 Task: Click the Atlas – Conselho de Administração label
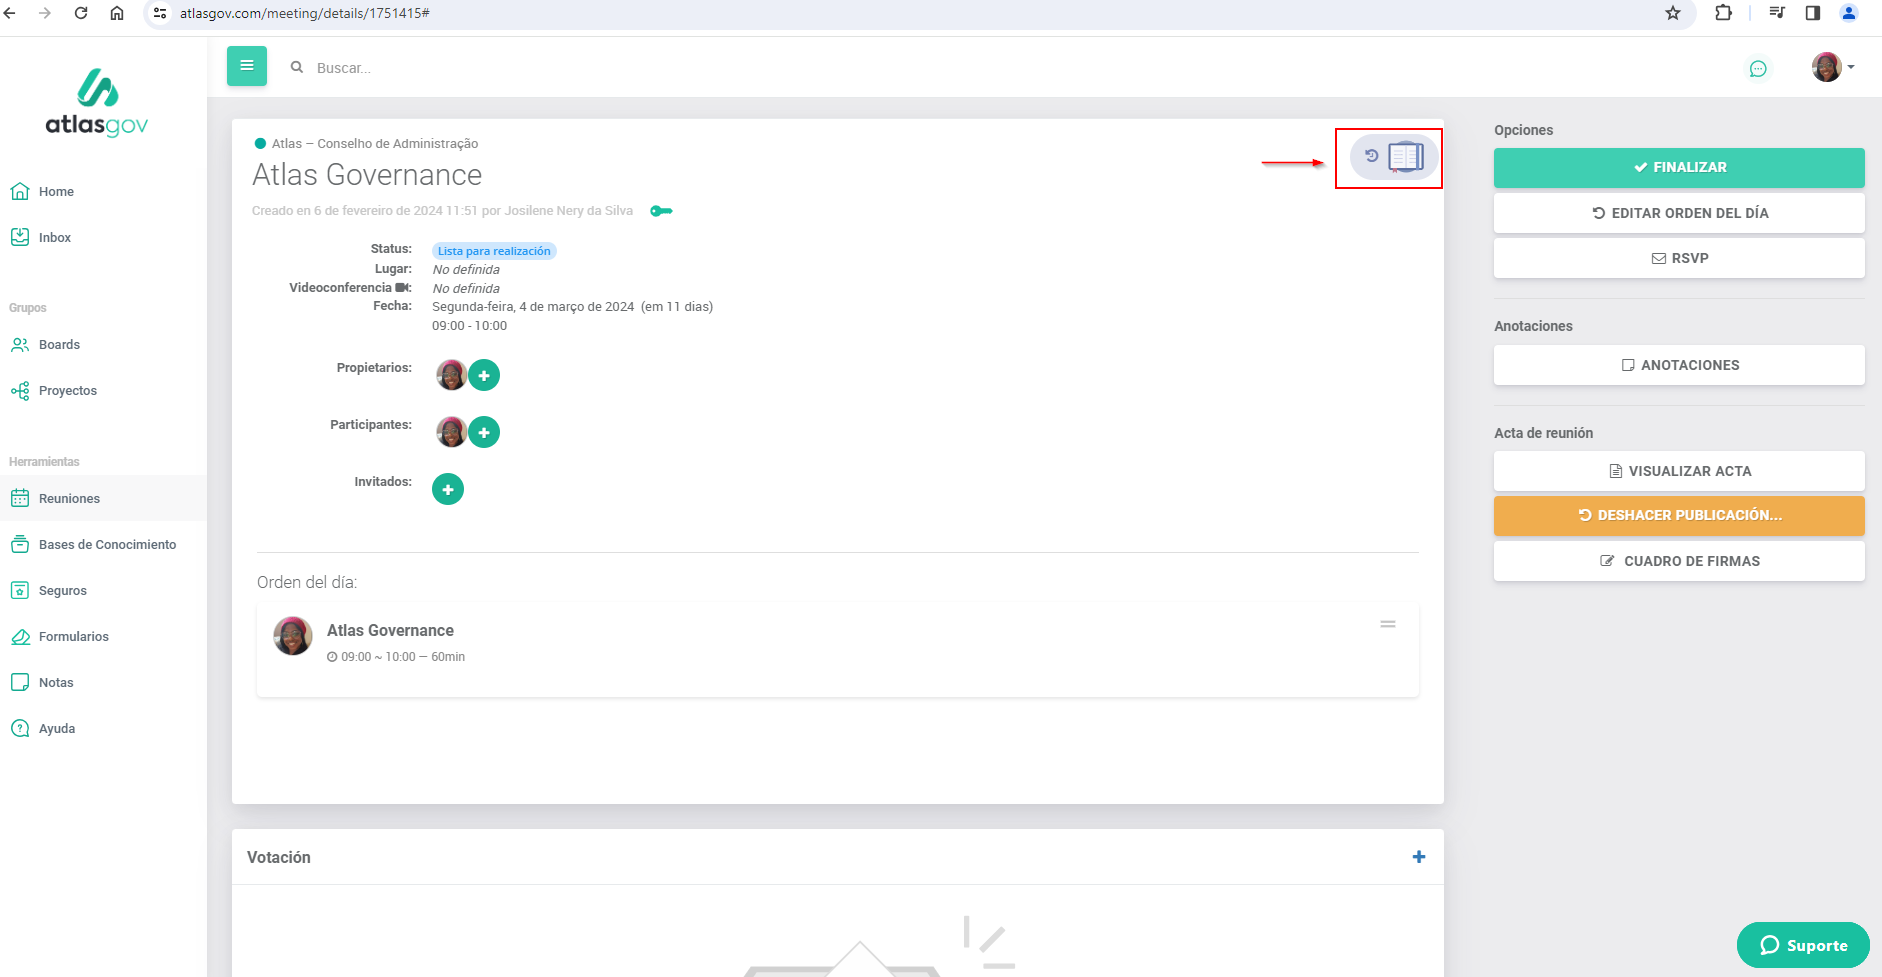[375, 144]
